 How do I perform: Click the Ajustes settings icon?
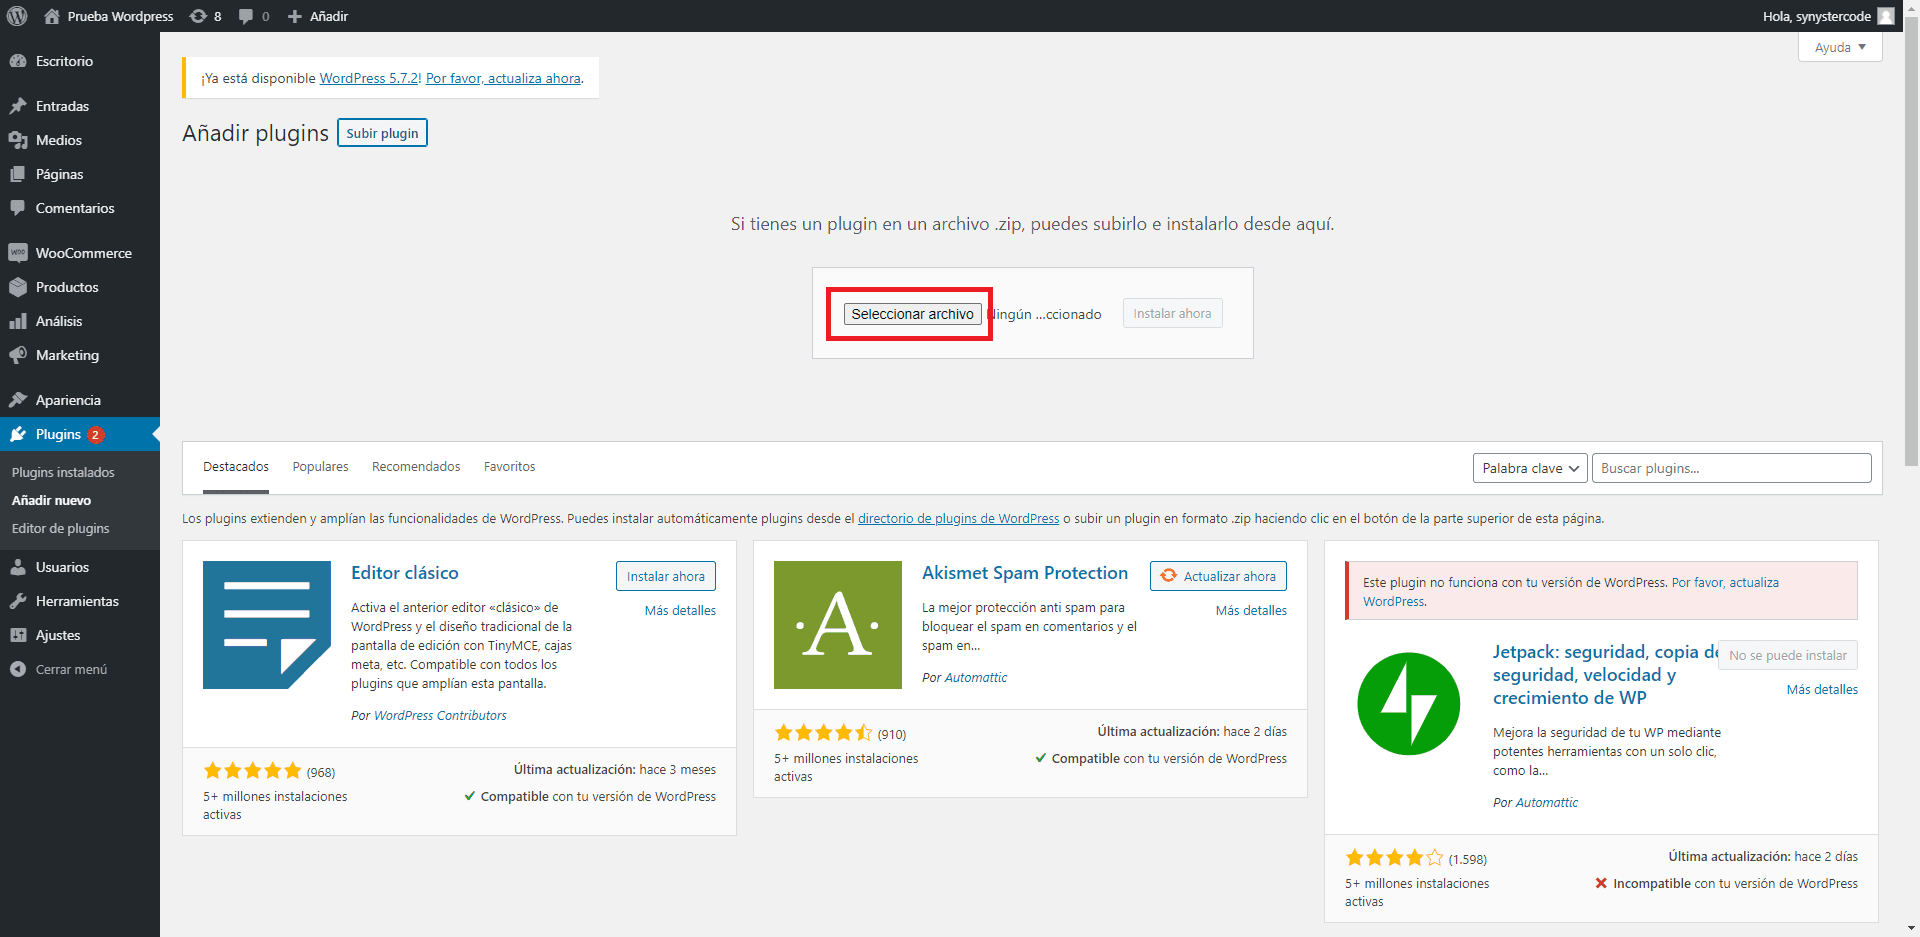[x=18, y=635]
